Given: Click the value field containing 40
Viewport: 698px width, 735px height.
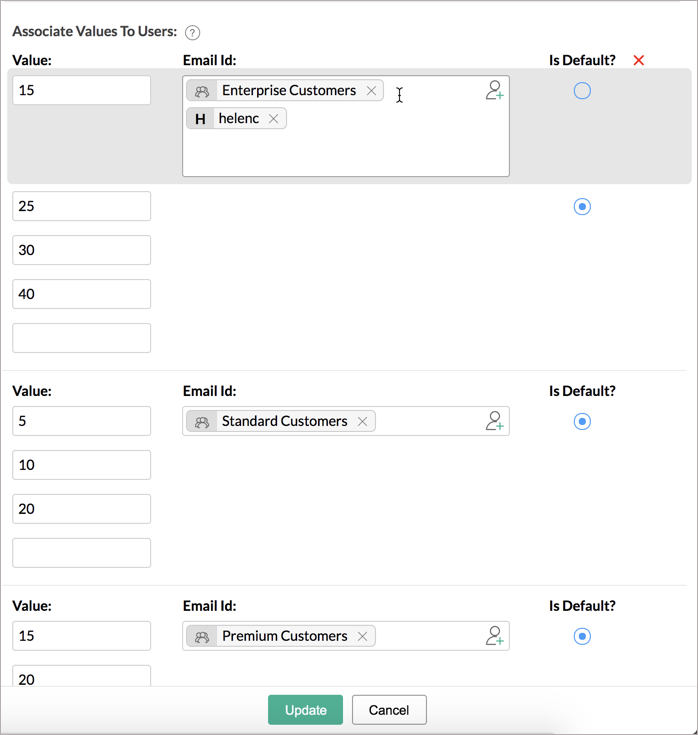Looking at the screenshot, I should (x=81, y=294).
